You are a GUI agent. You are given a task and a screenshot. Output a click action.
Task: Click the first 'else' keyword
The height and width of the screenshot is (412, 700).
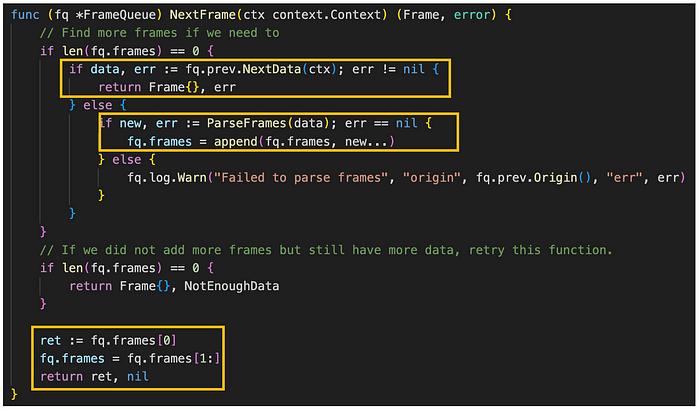[x=97, y=105]
